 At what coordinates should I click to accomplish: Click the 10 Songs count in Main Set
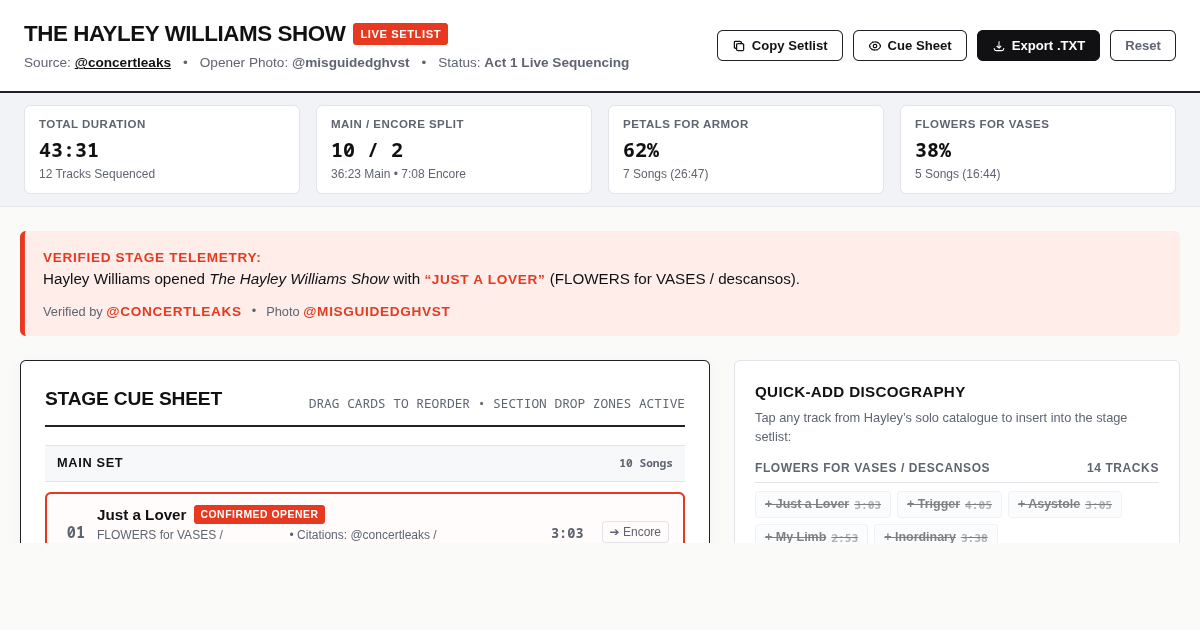(646, 463)
